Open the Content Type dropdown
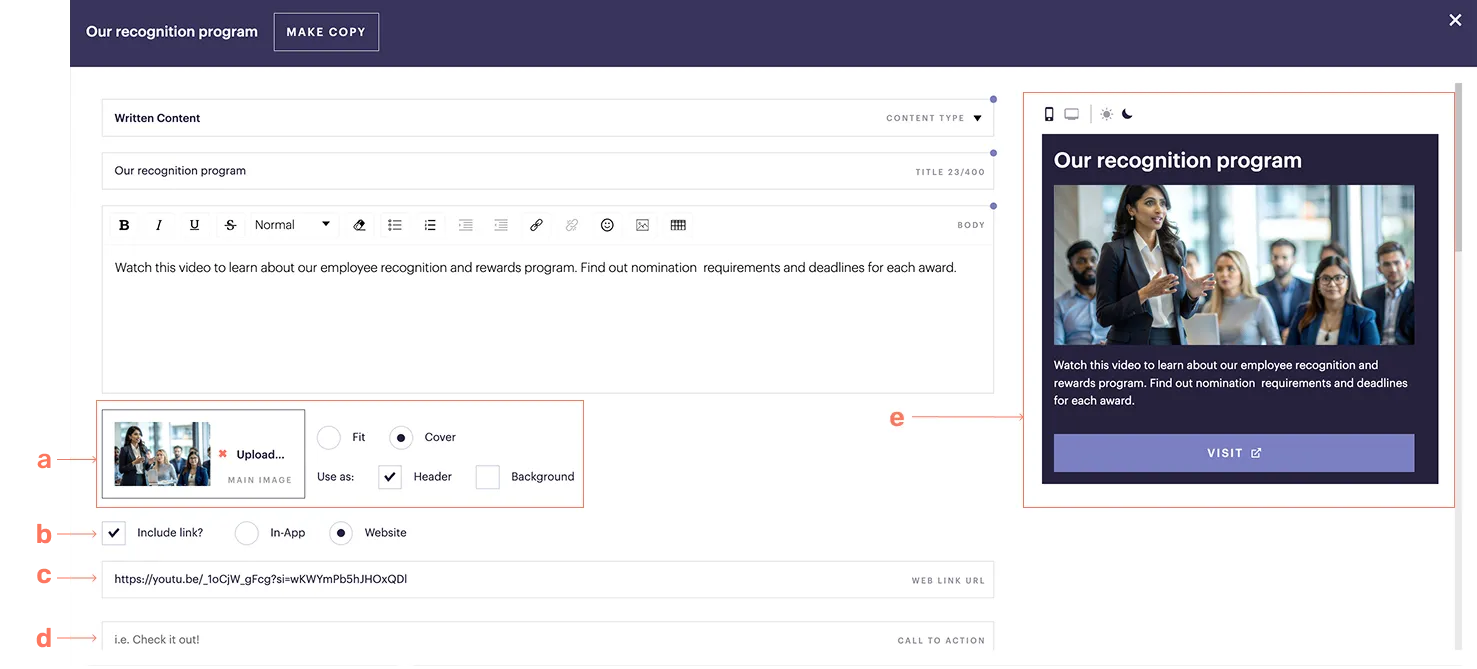 (x=548, y=118)
